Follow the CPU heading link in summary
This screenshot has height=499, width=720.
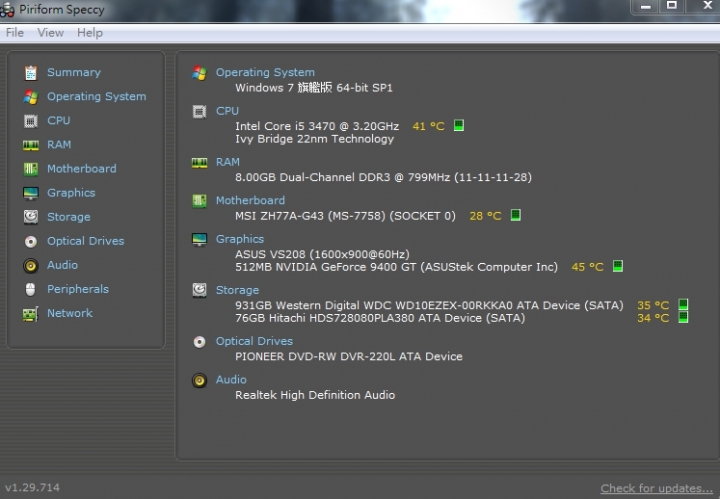tap(227, 111)
